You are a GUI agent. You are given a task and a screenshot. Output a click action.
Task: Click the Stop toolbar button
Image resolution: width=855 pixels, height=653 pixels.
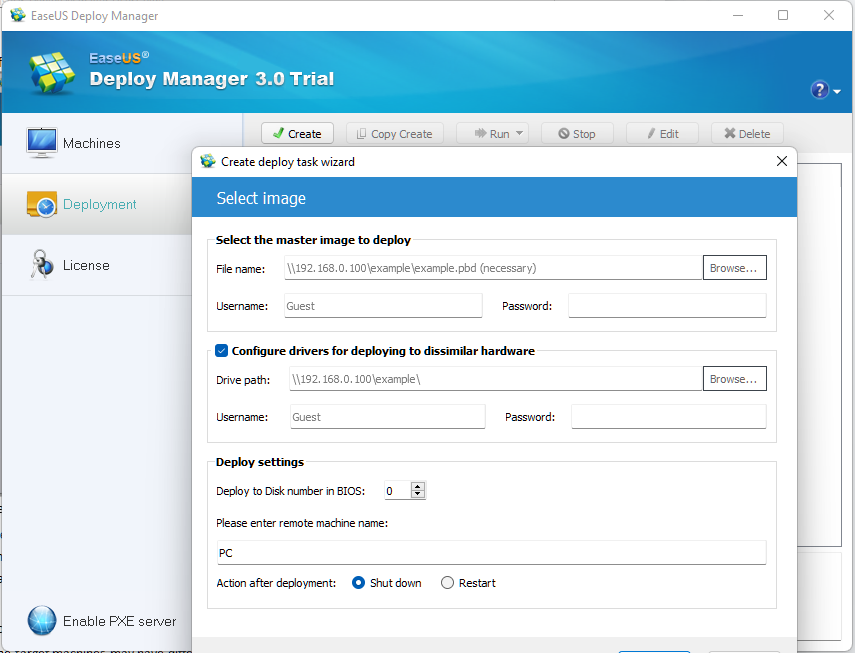tap(577, 134)
